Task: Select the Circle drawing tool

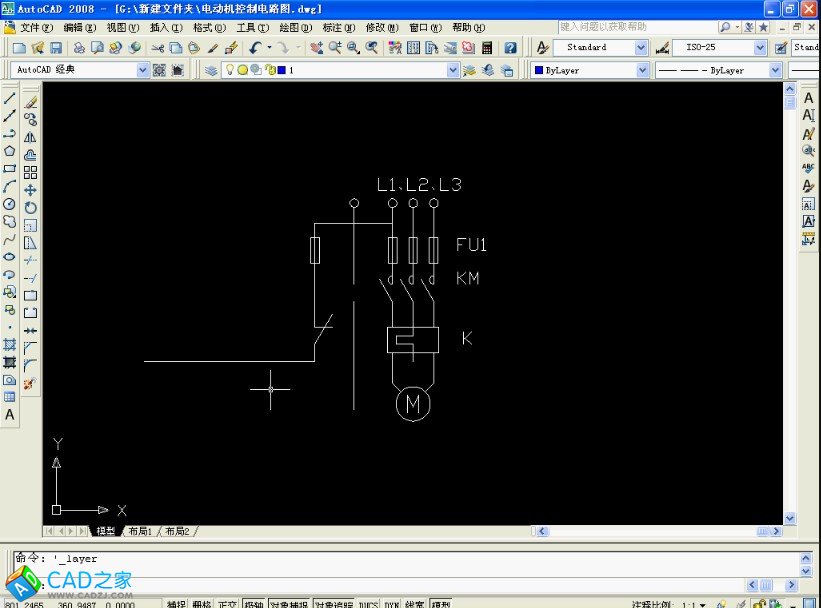Action: coord(9,204)
